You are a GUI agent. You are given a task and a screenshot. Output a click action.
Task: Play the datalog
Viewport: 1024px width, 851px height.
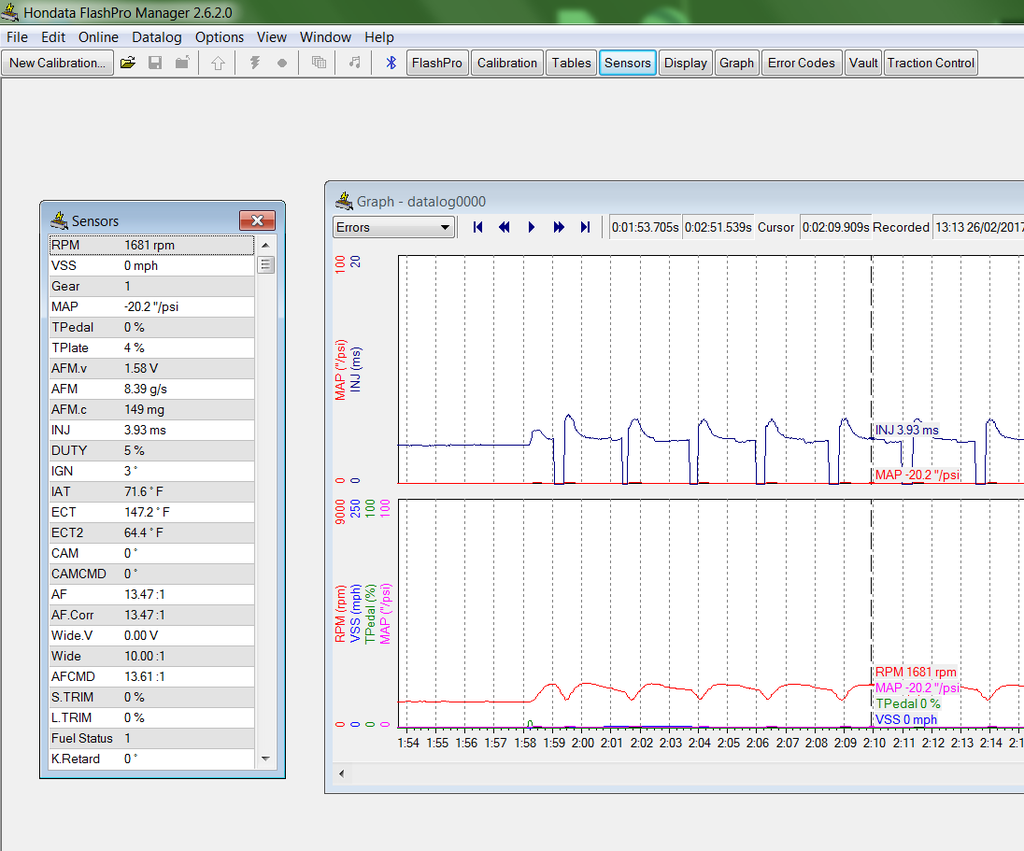531,227
